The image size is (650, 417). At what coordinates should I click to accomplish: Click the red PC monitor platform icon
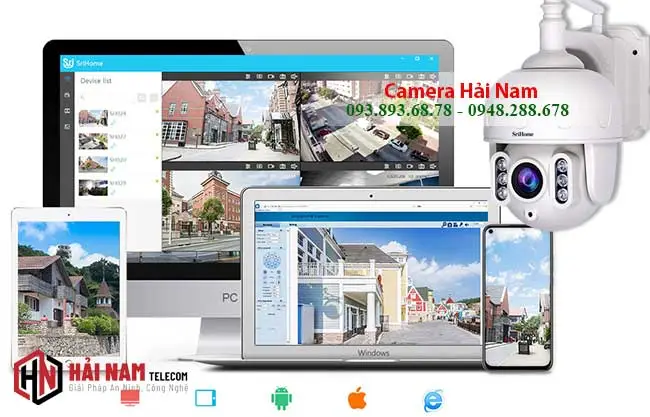[x=130, y=398]
